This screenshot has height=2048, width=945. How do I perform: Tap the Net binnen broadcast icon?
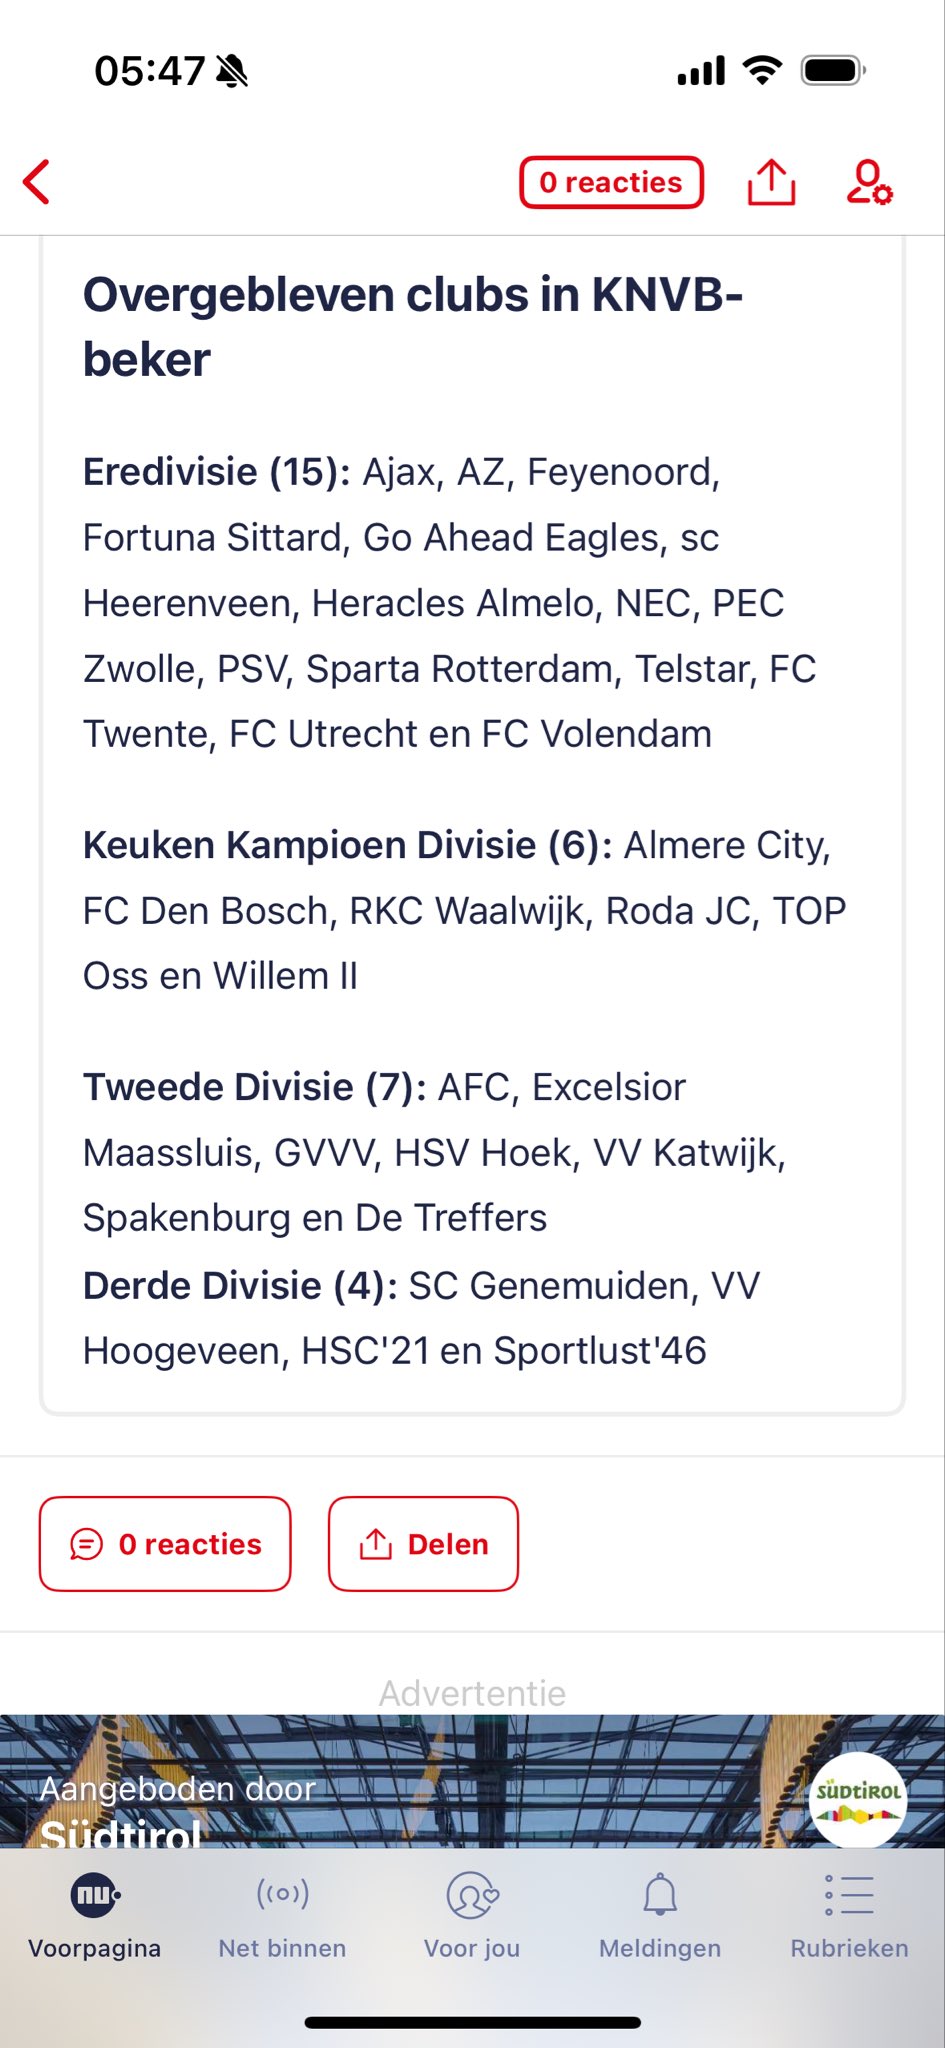283,1893
